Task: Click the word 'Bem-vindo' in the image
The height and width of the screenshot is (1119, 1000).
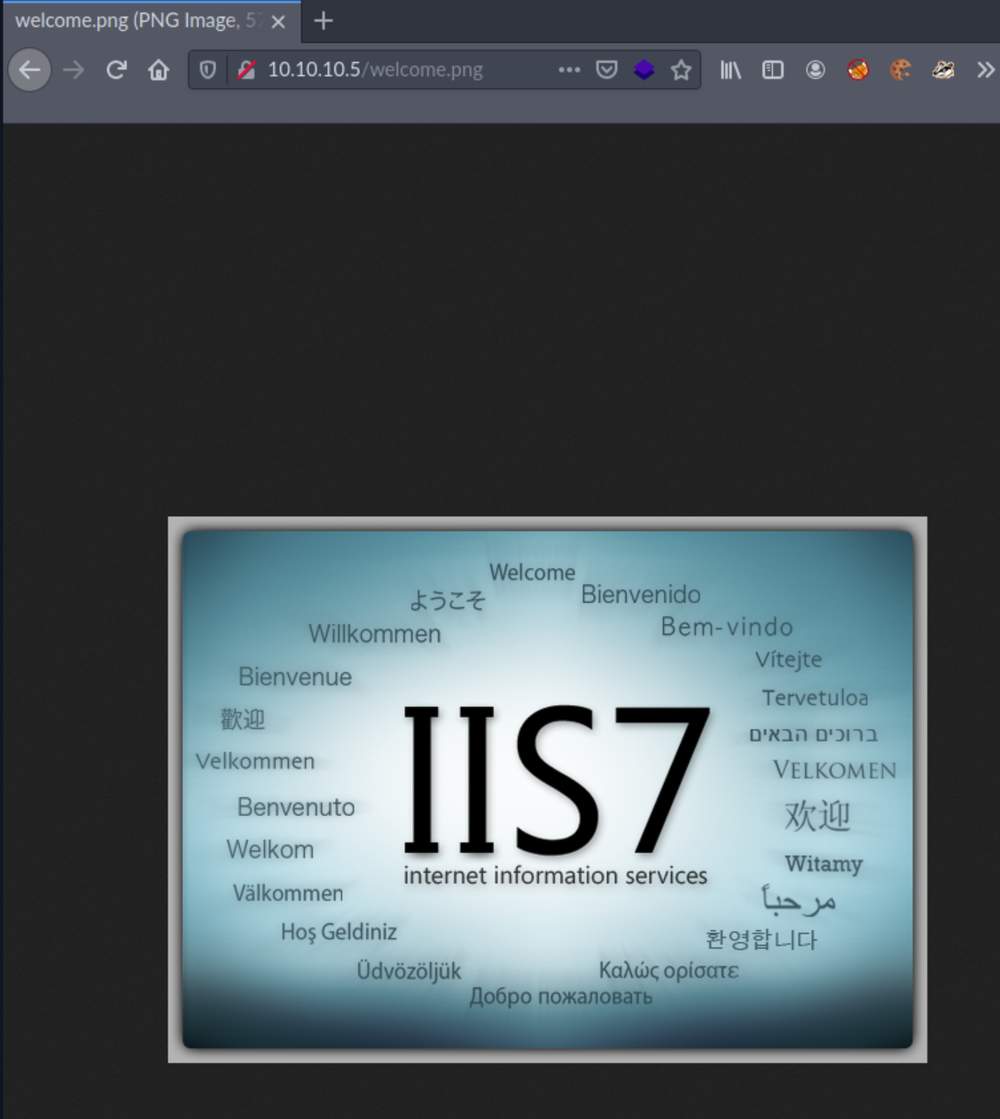Action: point(727,627)
